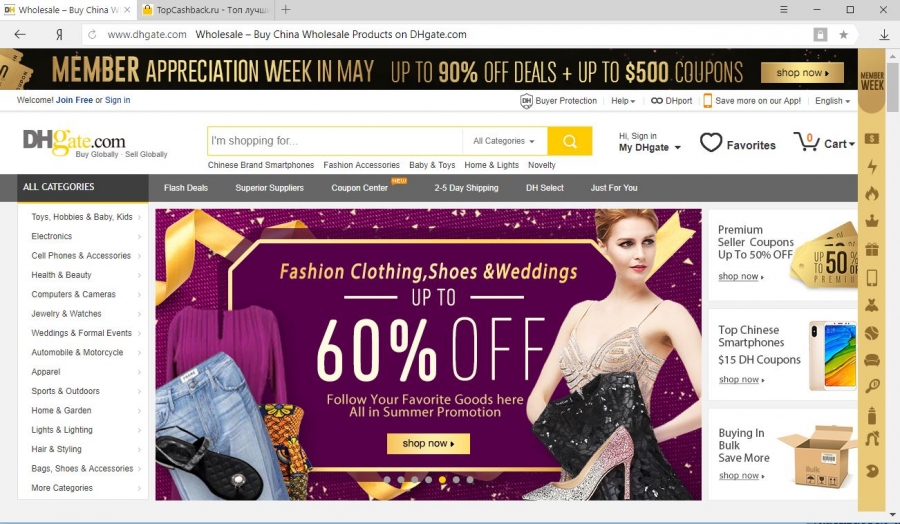The width and height of the screenshot is (900, 524).
Task: Expand the My DHgate account dropdown
Action: pyautogui.click(x=650, y=148)
